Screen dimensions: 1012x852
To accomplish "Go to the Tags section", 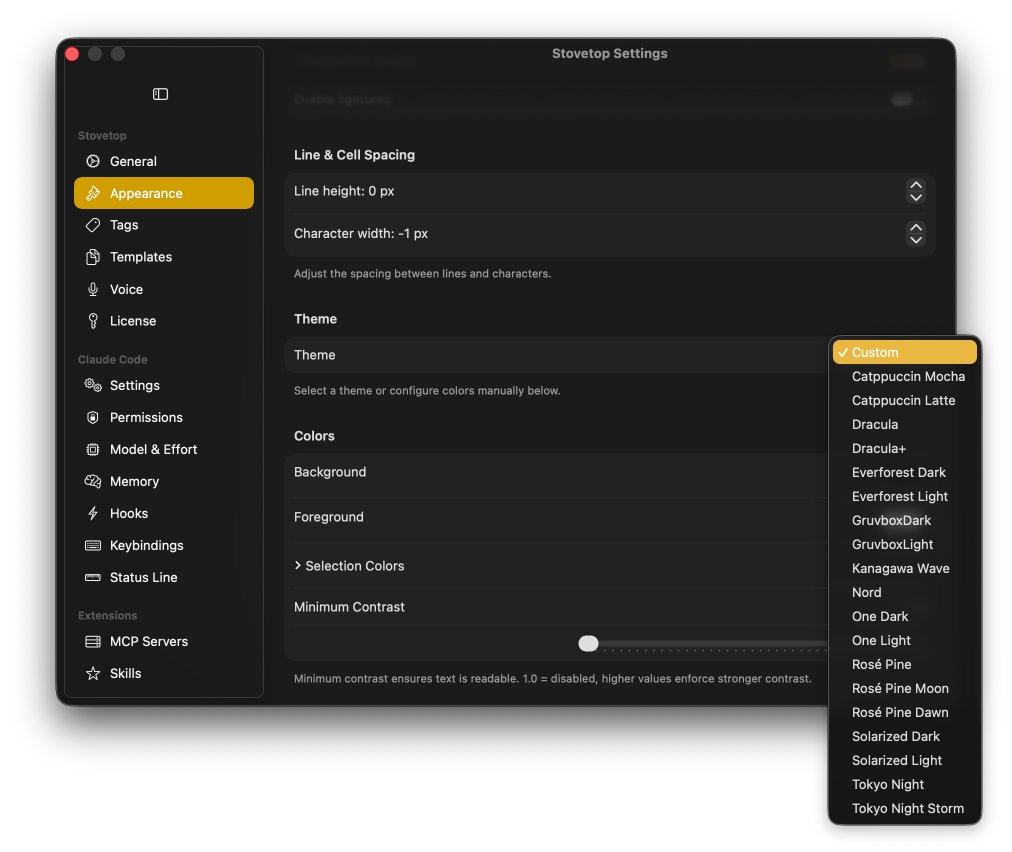I will point(164,225).
